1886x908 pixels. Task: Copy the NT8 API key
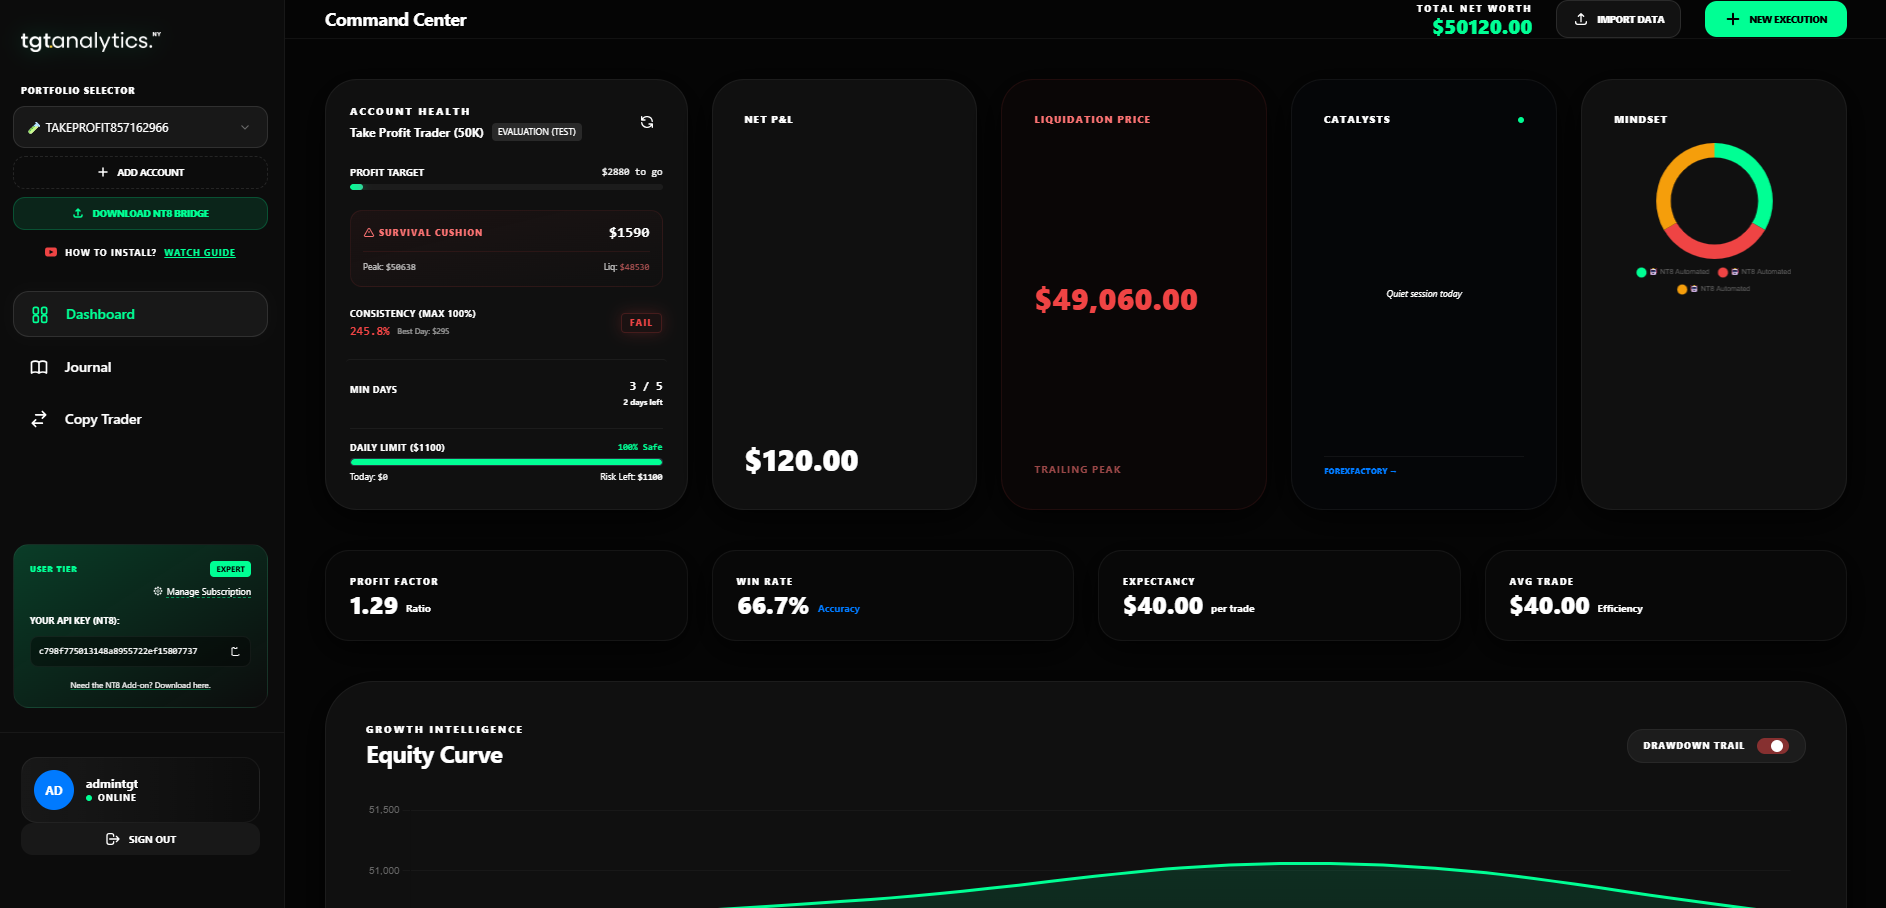pyautogui.click(x=235, y=652)
